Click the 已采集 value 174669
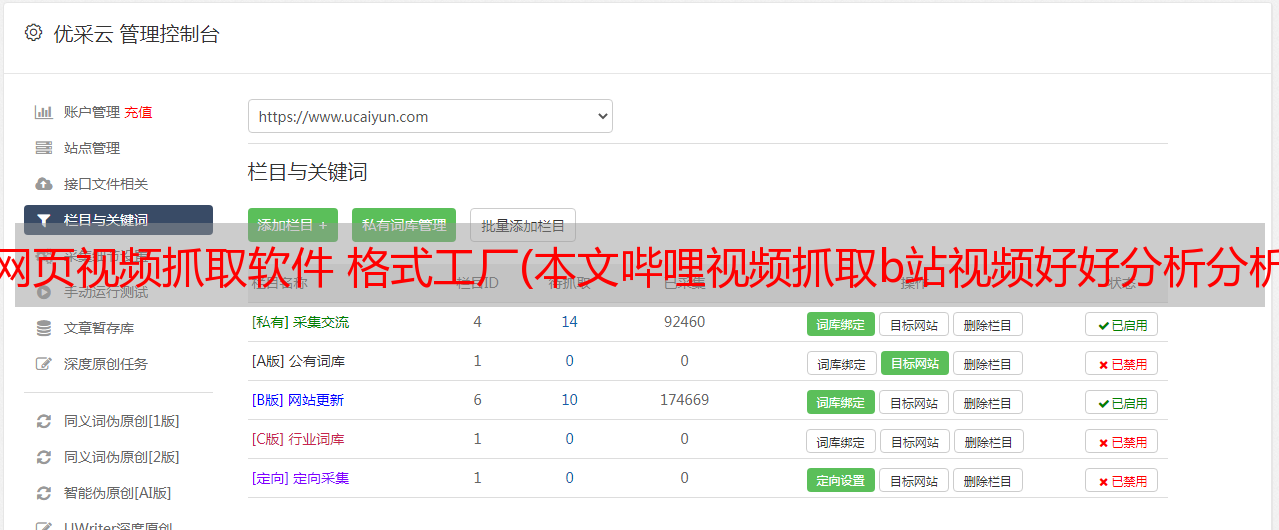The height and width of the screenshot is (530, 1279). tap(684, 400)
